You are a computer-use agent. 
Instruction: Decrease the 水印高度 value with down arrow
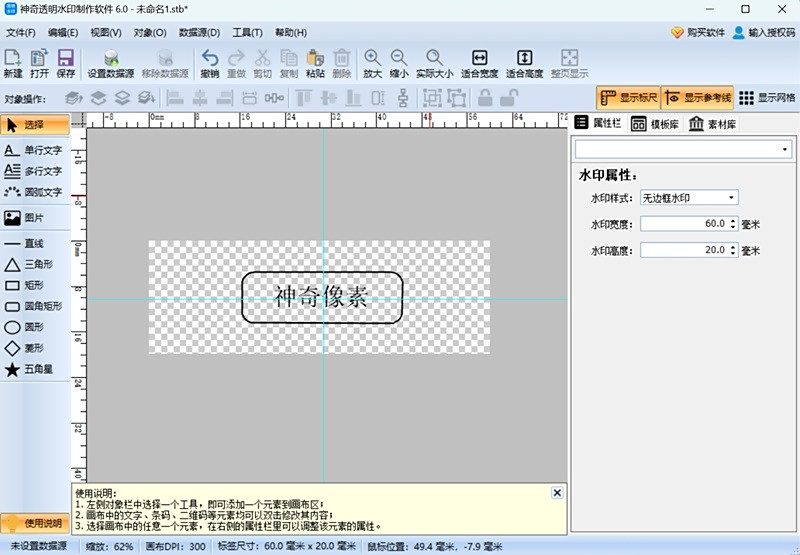click(733, 253)
